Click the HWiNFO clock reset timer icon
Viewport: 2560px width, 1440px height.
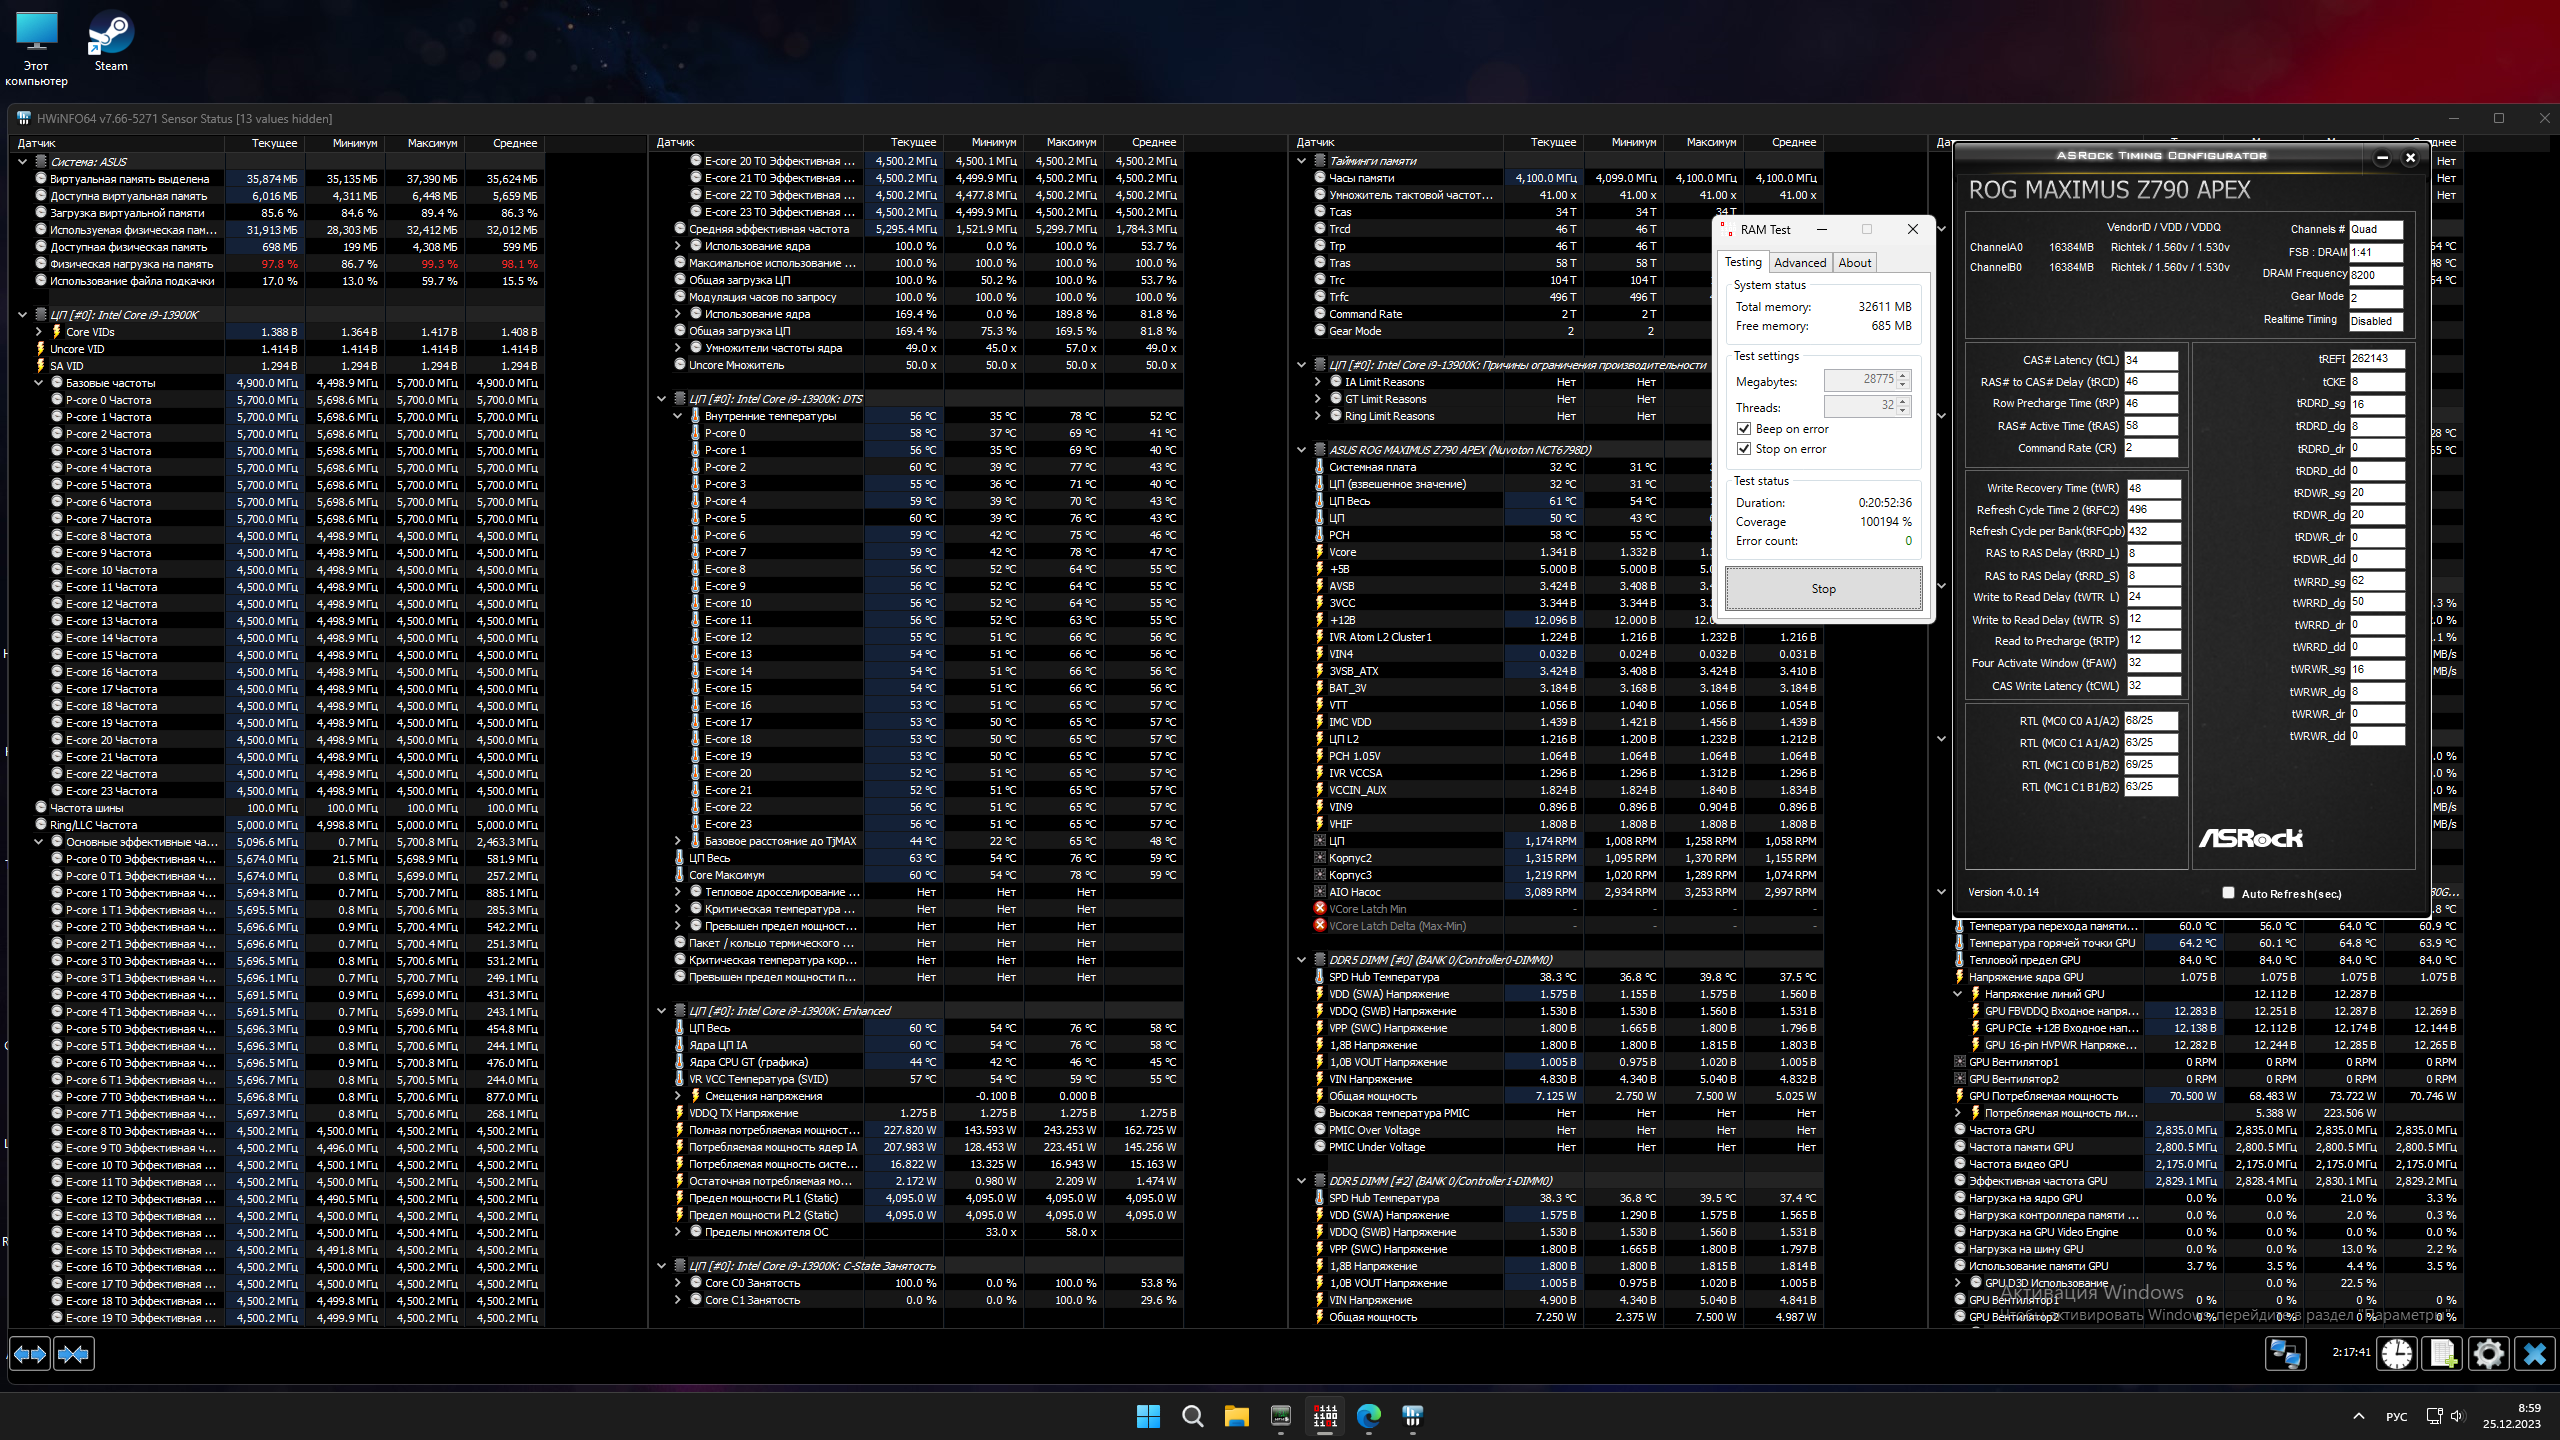(2397, 1353)
